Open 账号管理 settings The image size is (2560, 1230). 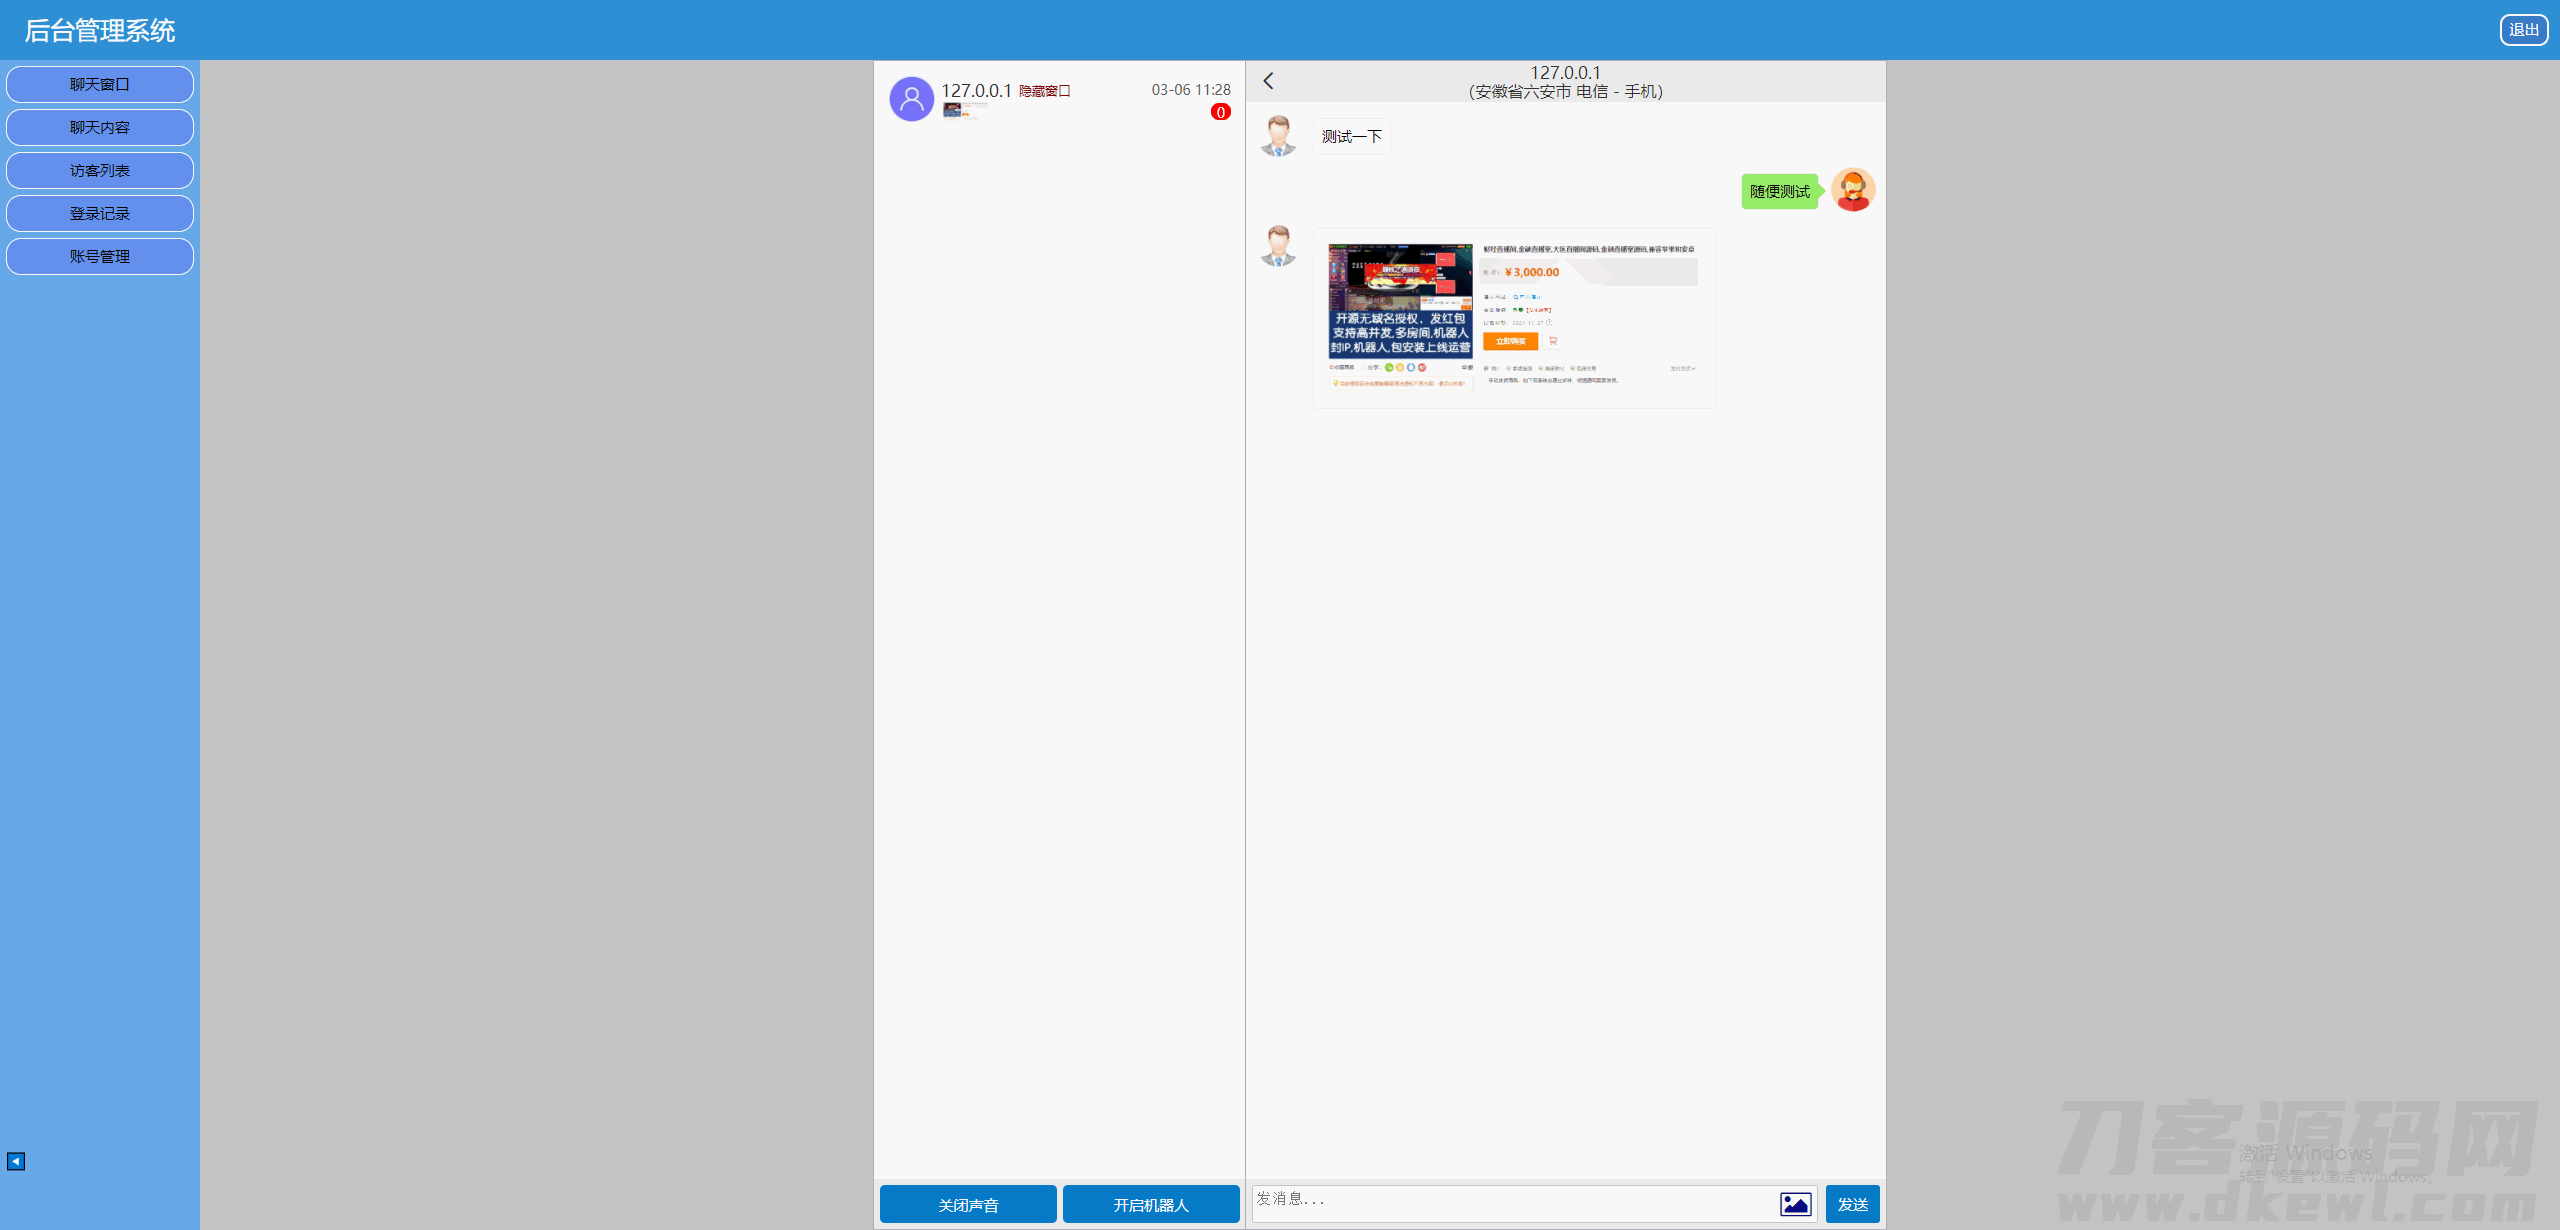coord(100,257)
